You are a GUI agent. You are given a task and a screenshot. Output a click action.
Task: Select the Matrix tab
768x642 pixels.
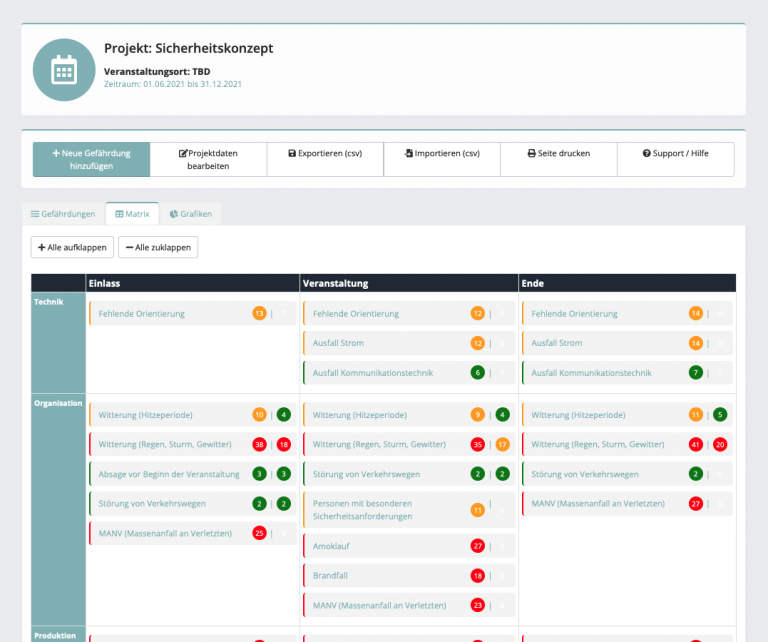click(x=132, y=214)
